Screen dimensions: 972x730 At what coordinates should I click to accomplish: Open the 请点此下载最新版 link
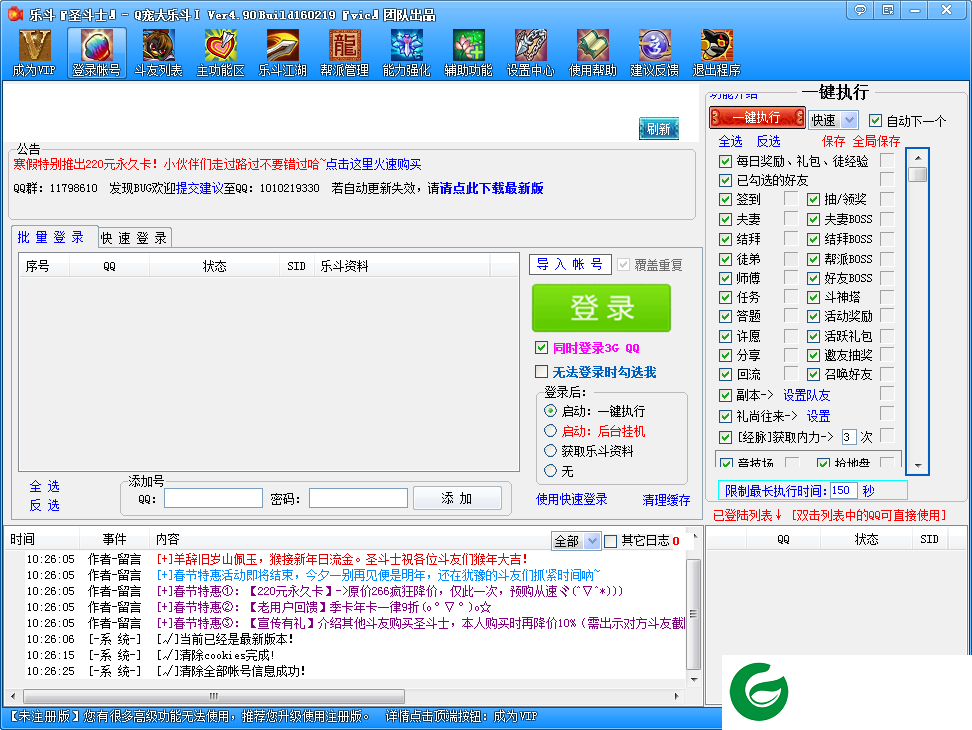(x=491, y=188)
